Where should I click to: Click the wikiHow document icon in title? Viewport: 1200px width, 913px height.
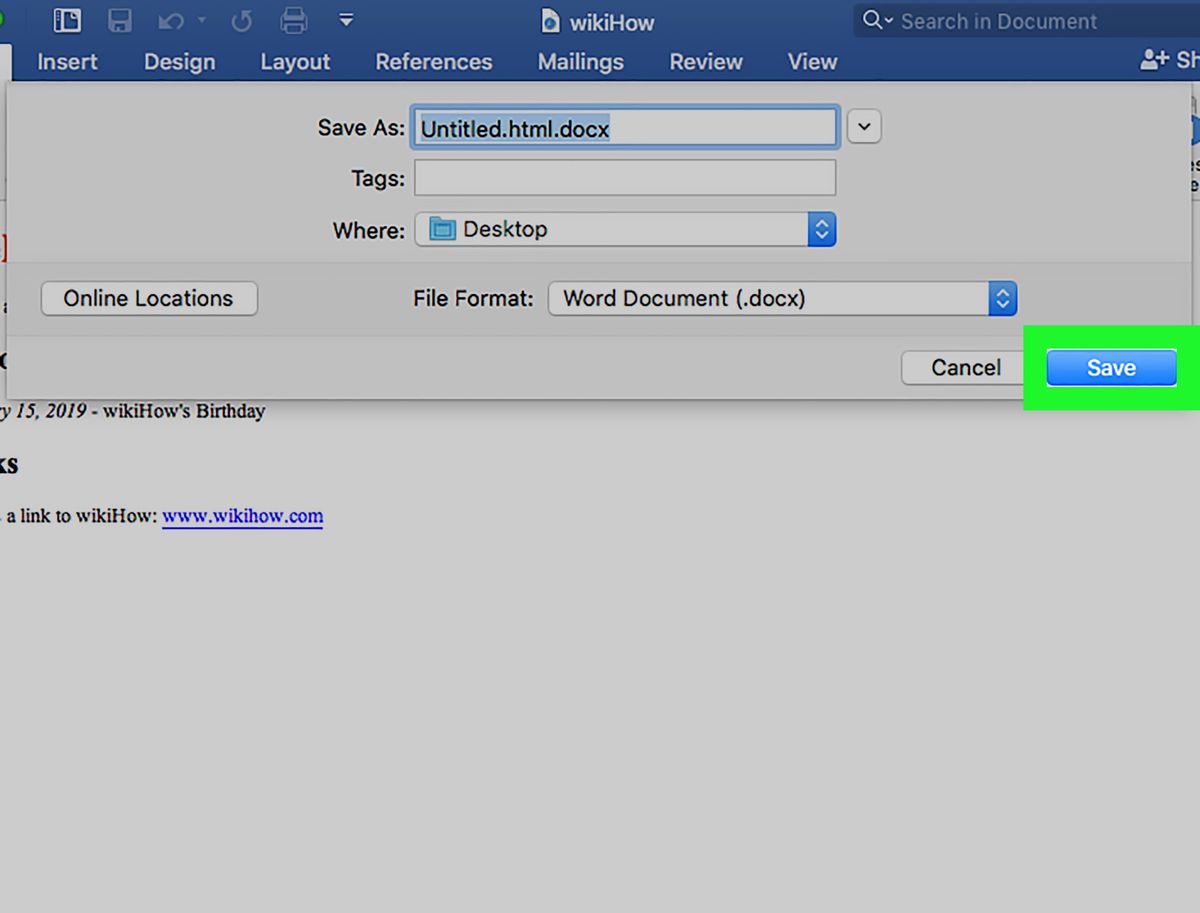pyautogui.click(x=551, y=21)
